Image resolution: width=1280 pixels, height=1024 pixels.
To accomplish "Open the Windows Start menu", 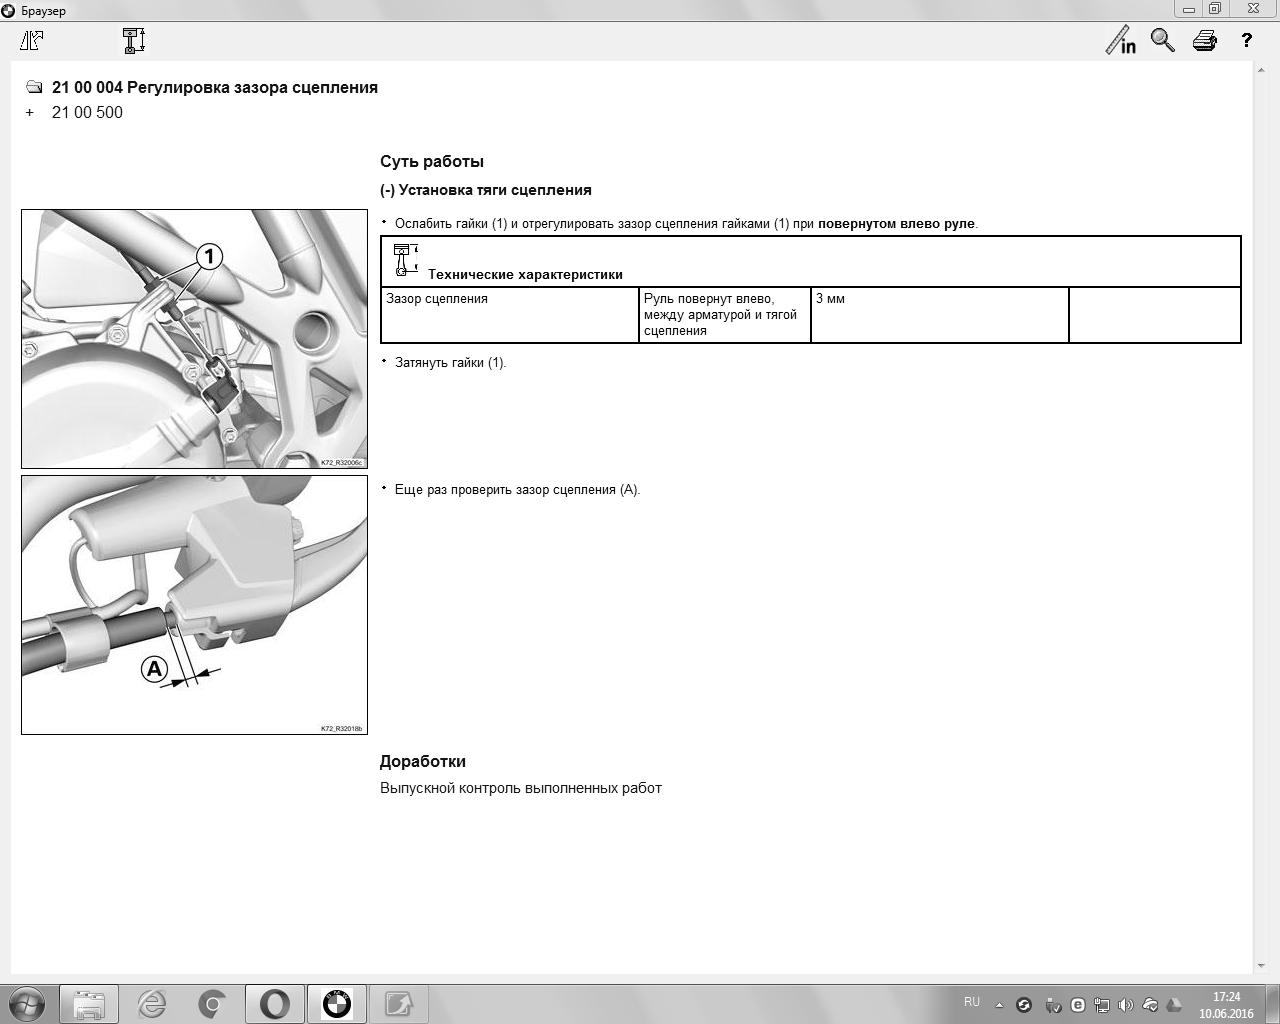I will coord(27,1004).
